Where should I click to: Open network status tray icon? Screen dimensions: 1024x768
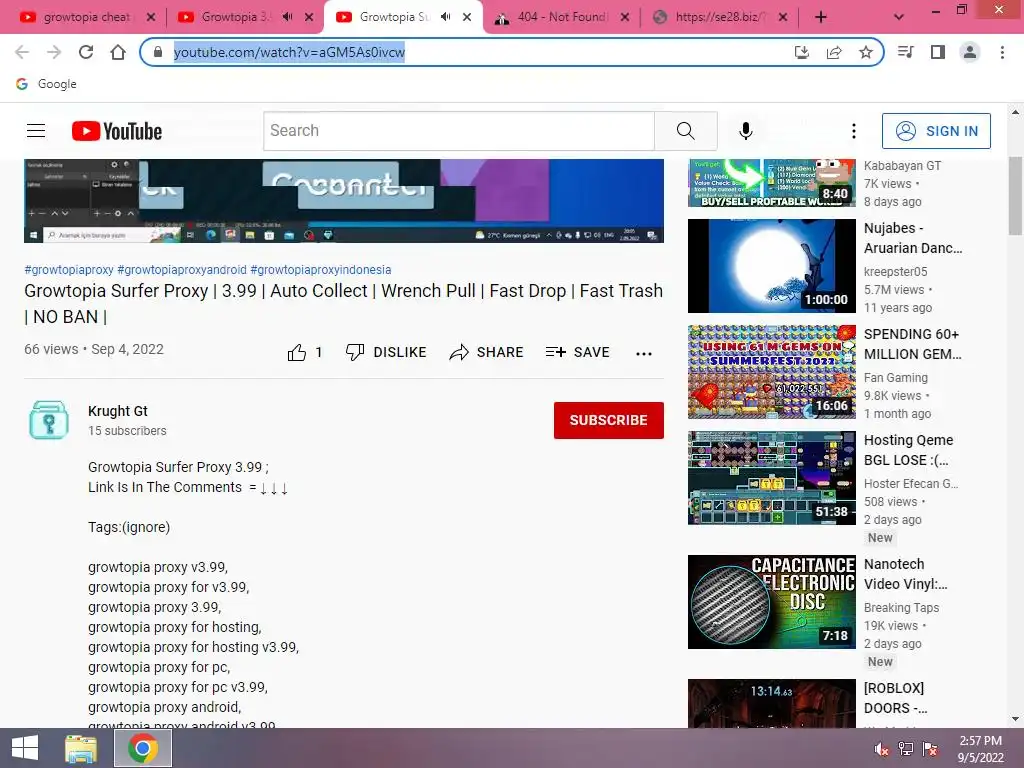click(906, 749)
